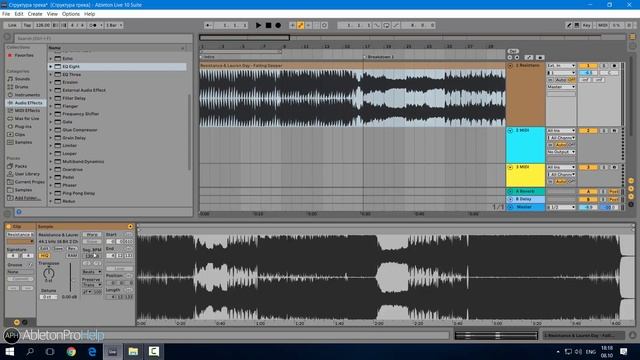Viewport: 640px width, 360px height.
Task: Open the View menu
Action: tap(52, 14)
